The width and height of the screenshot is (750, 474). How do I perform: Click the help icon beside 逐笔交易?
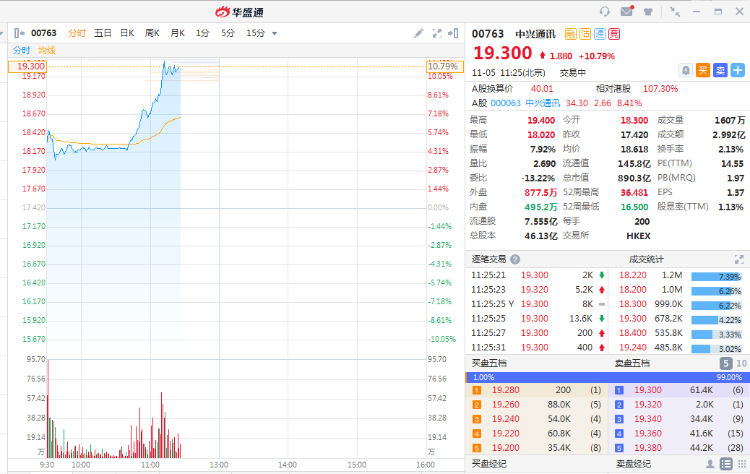coord(515,259)
